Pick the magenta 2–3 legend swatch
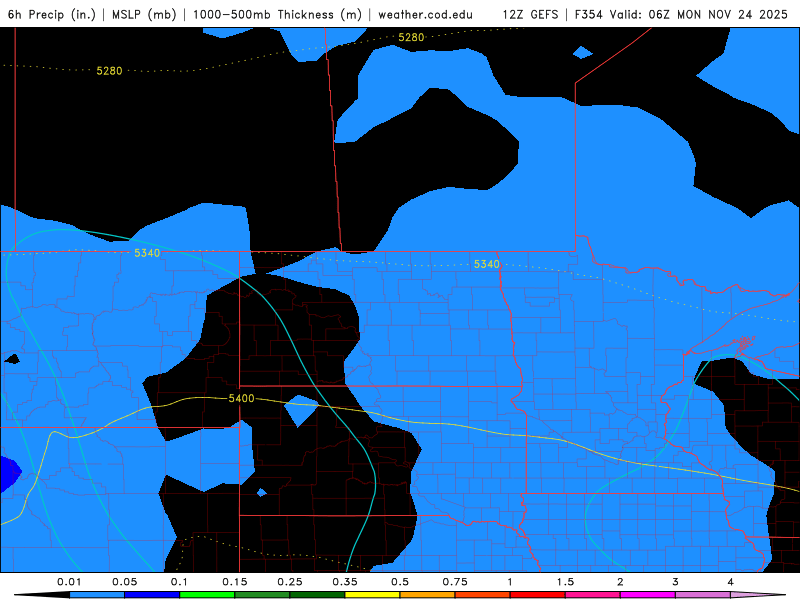Viewport: 800px width, 600px height. pyautogui.click(x=648, y=595)
